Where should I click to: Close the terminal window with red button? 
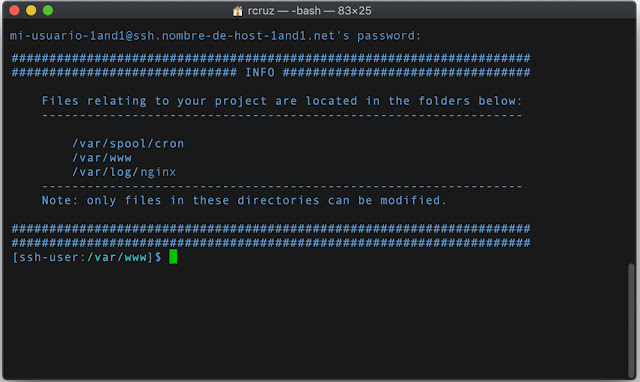point(15,10)
